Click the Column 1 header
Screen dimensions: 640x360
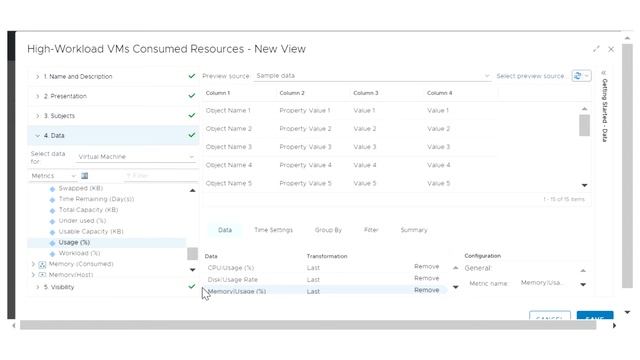[218, 93]
